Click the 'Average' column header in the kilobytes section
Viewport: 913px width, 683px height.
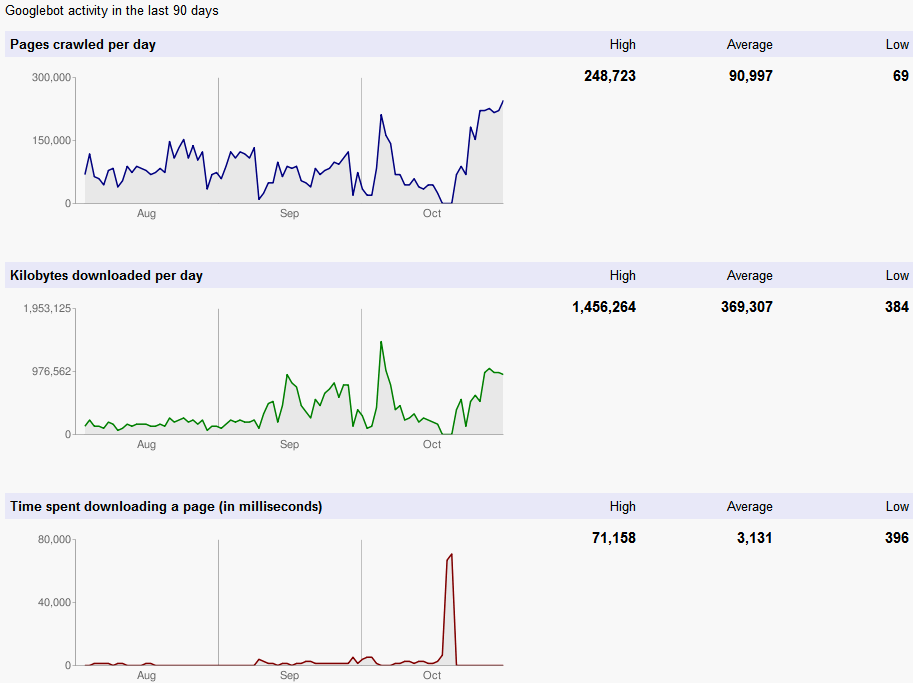749,275
